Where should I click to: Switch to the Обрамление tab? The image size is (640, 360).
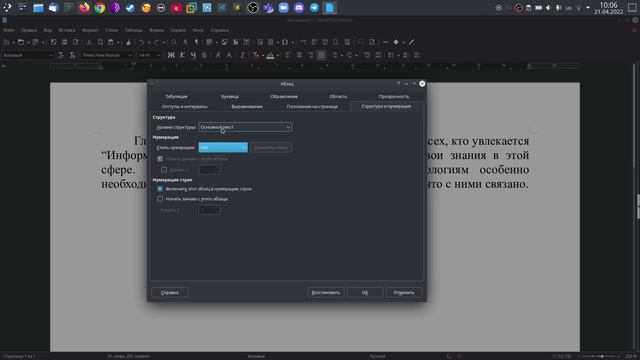pyautogui.click(x=284, y=97)
